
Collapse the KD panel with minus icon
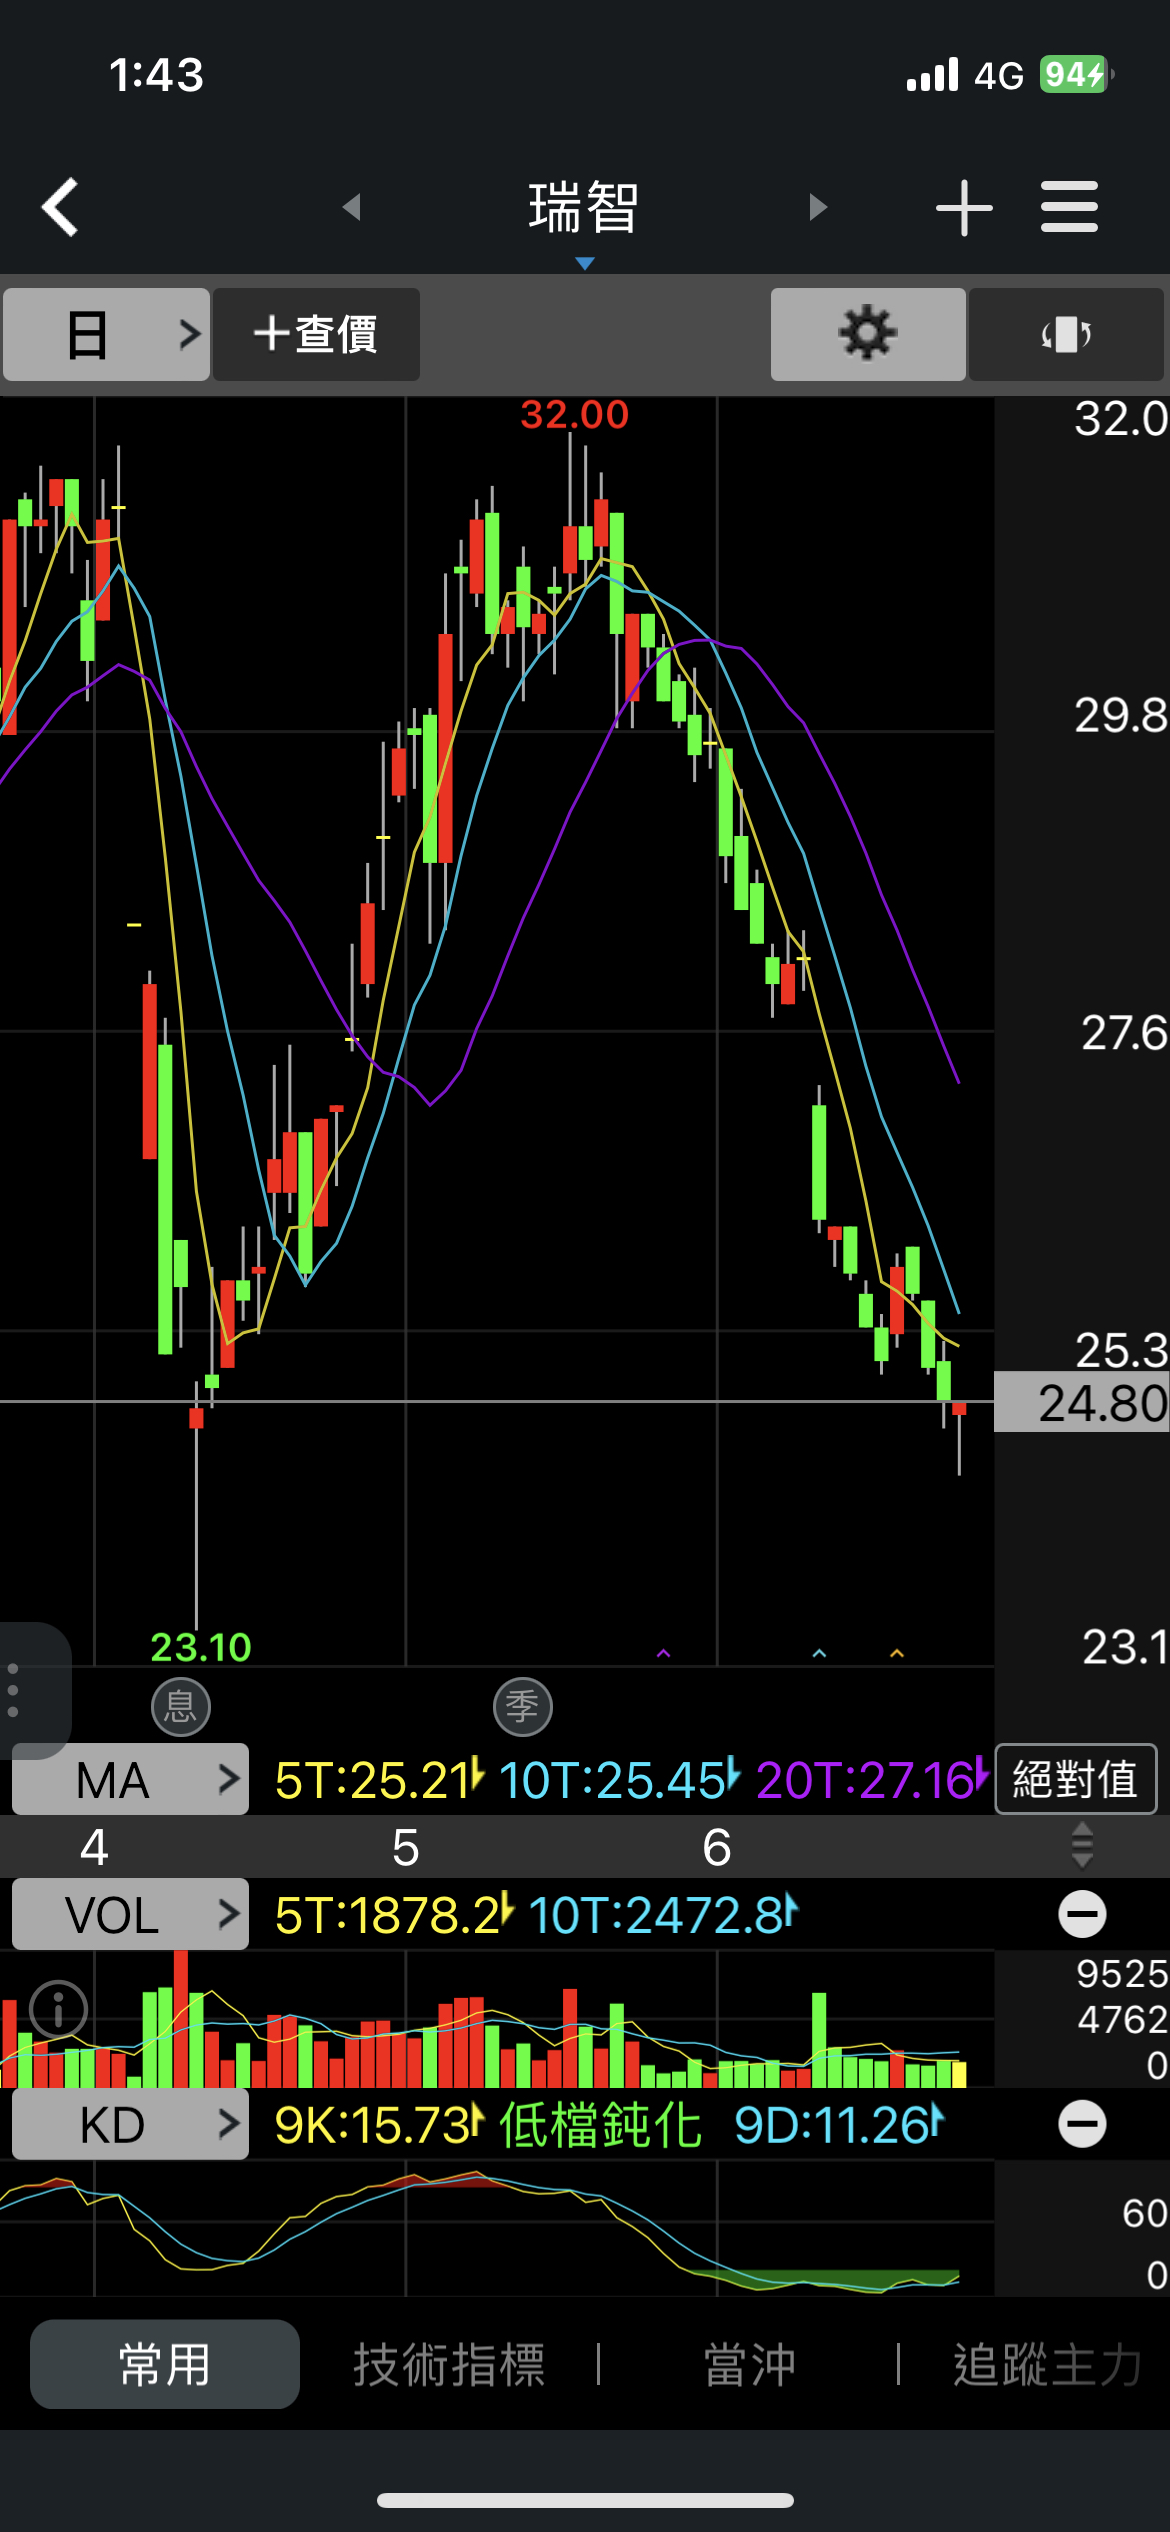point(1082,2124)
